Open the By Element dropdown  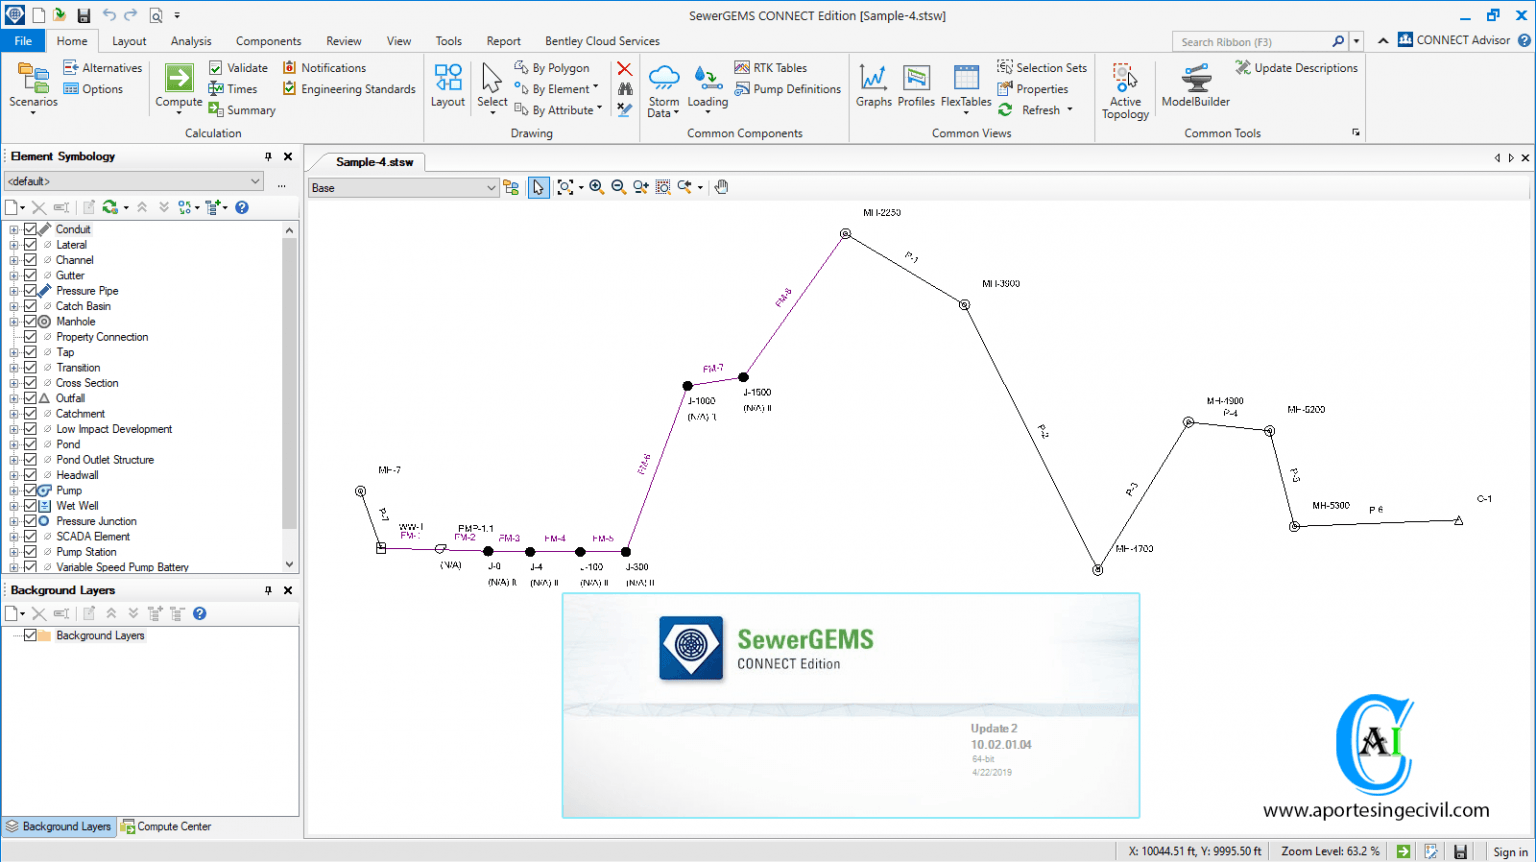[557, 89]
